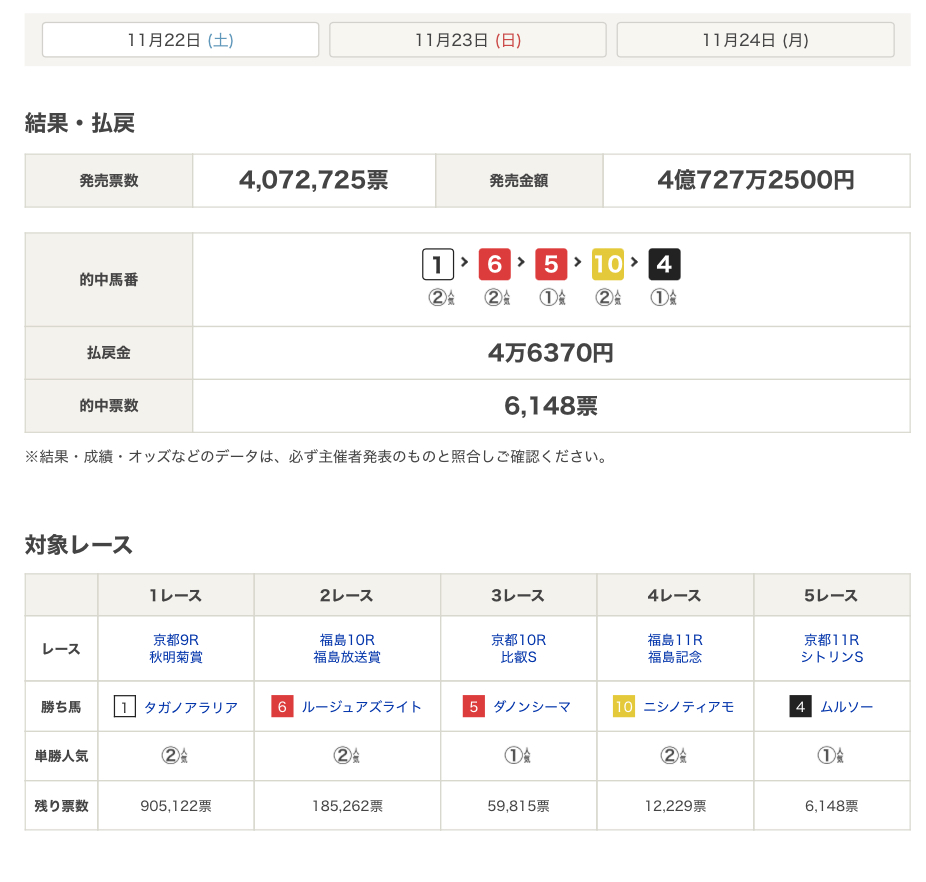Screen dimensions: 926x882
Task: Select the 11月22日 (土) date tab
Action: [180, 40]
